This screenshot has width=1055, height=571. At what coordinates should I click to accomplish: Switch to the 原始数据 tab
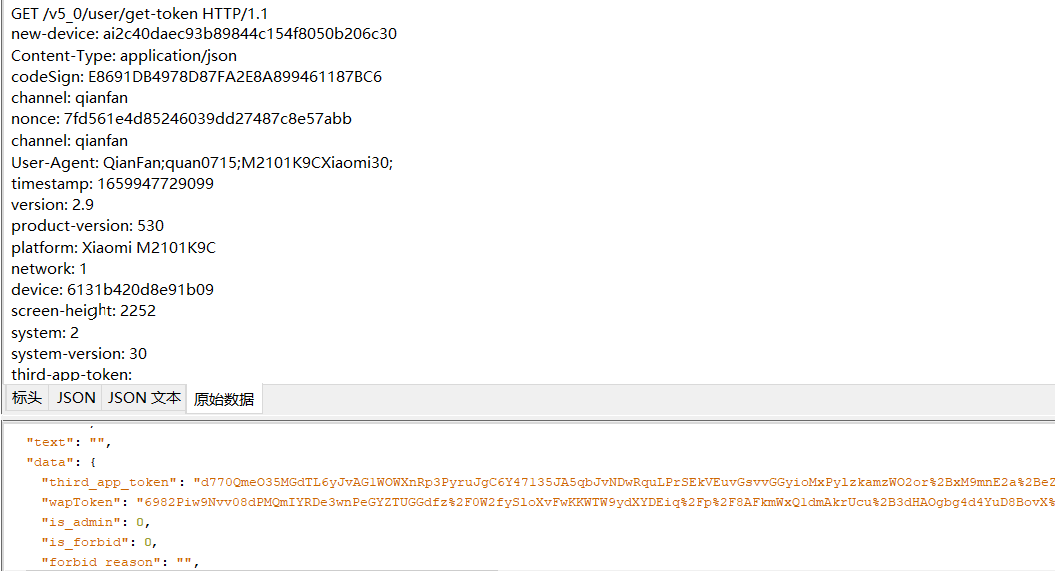click(x=224, y=399)
